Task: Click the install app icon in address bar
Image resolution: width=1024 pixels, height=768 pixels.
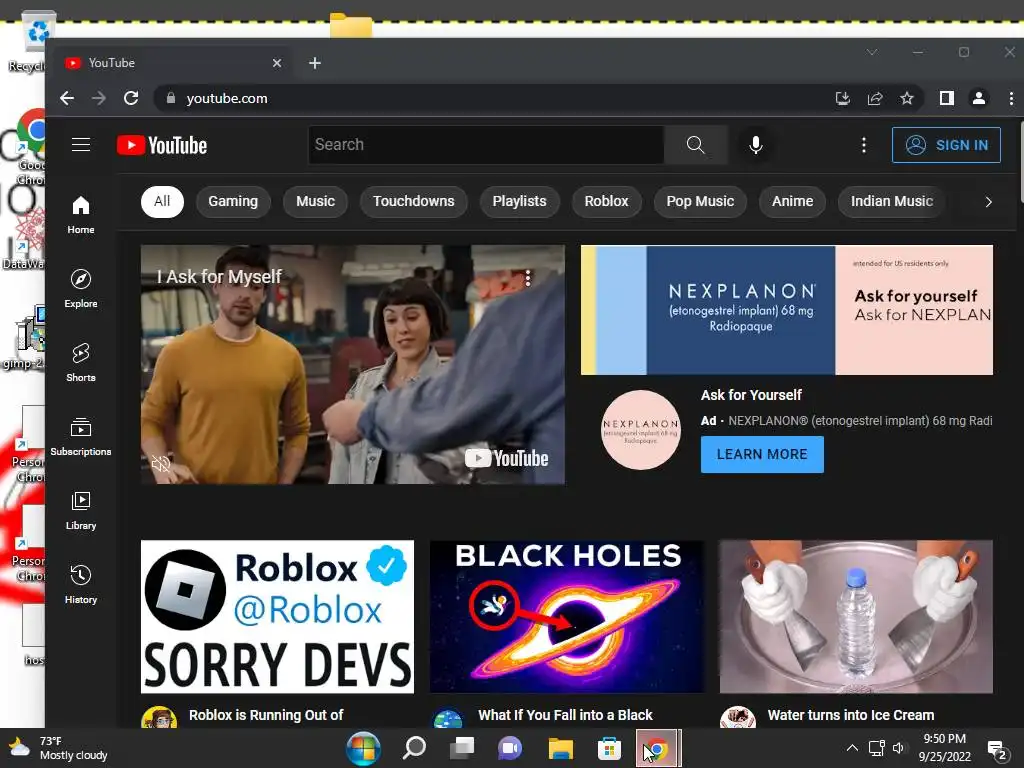Action: click(842, 98)
